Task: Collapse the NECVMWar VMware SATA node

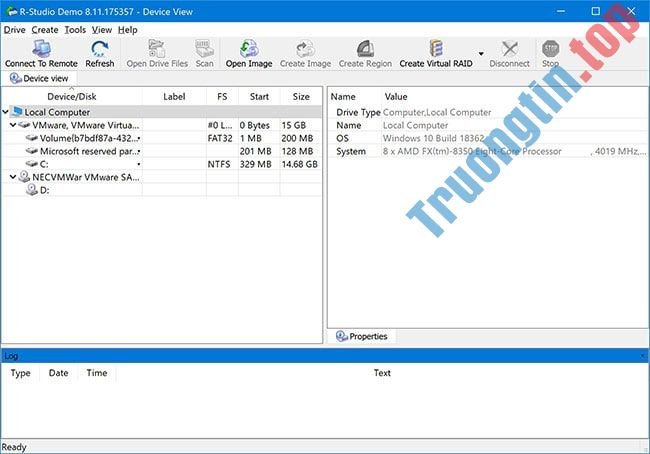Action: (x=12, y=176)
